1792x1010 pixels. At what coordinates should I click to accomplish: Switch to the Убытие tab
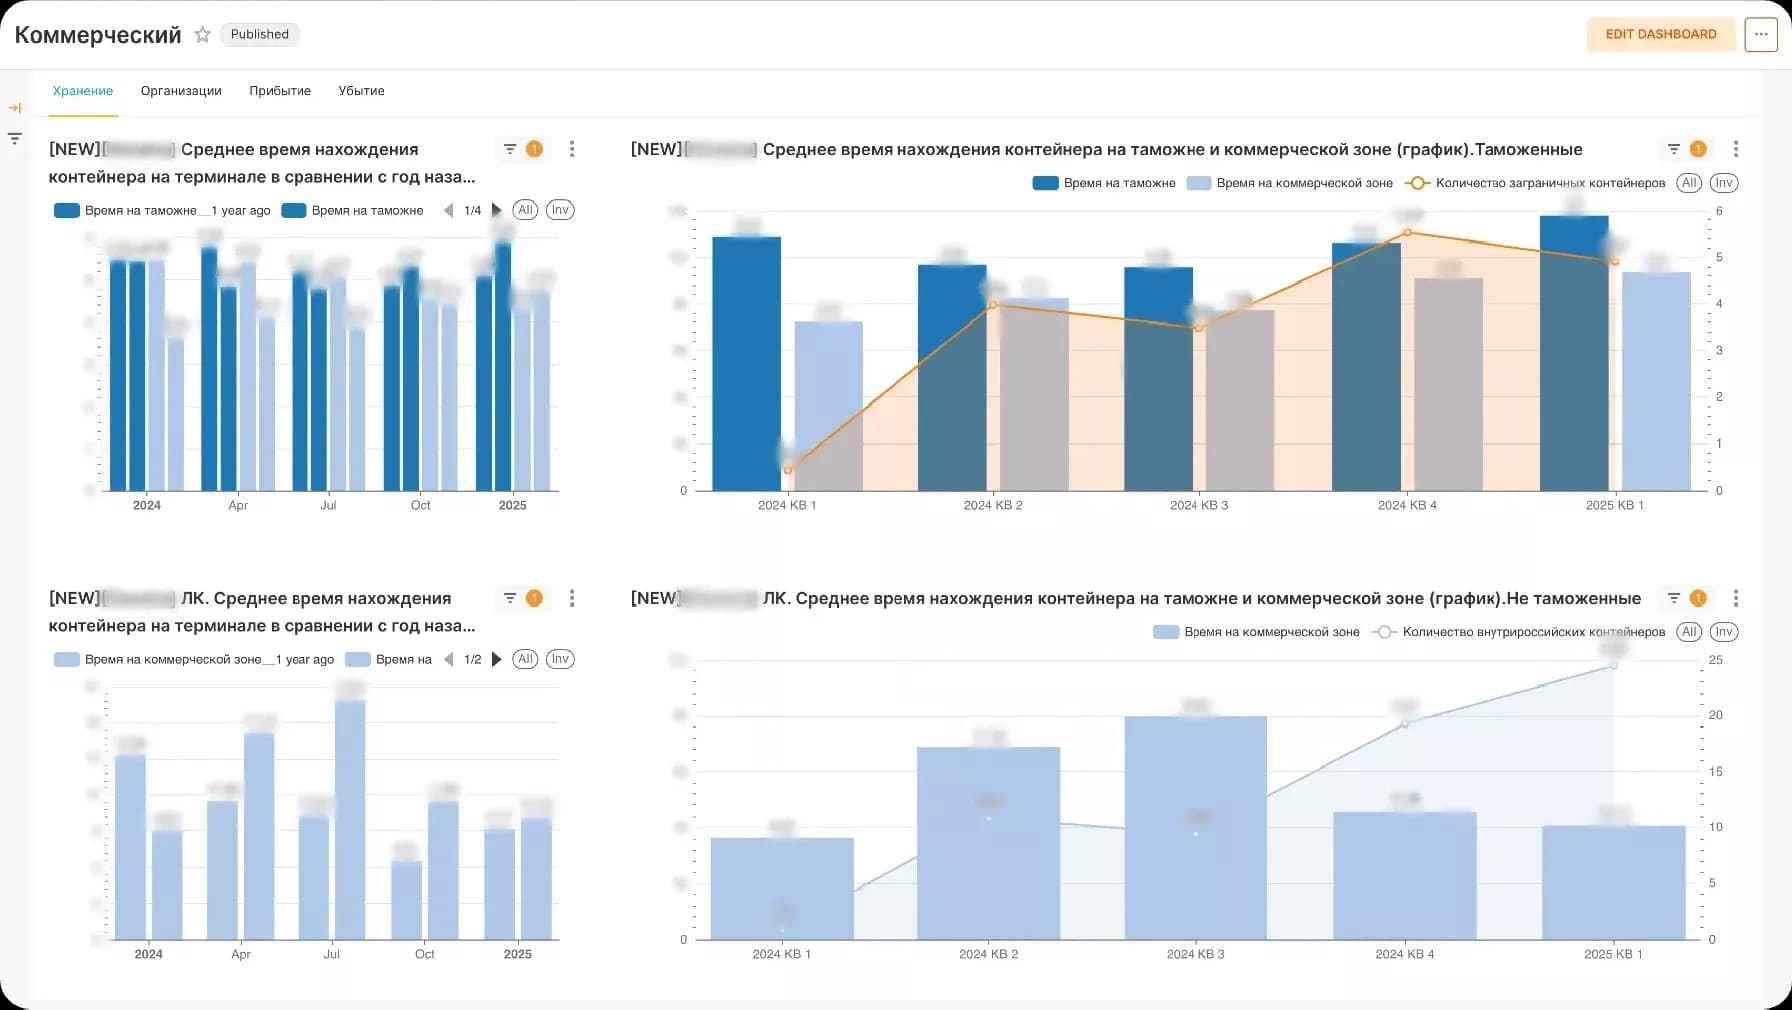tap(361, 91)
